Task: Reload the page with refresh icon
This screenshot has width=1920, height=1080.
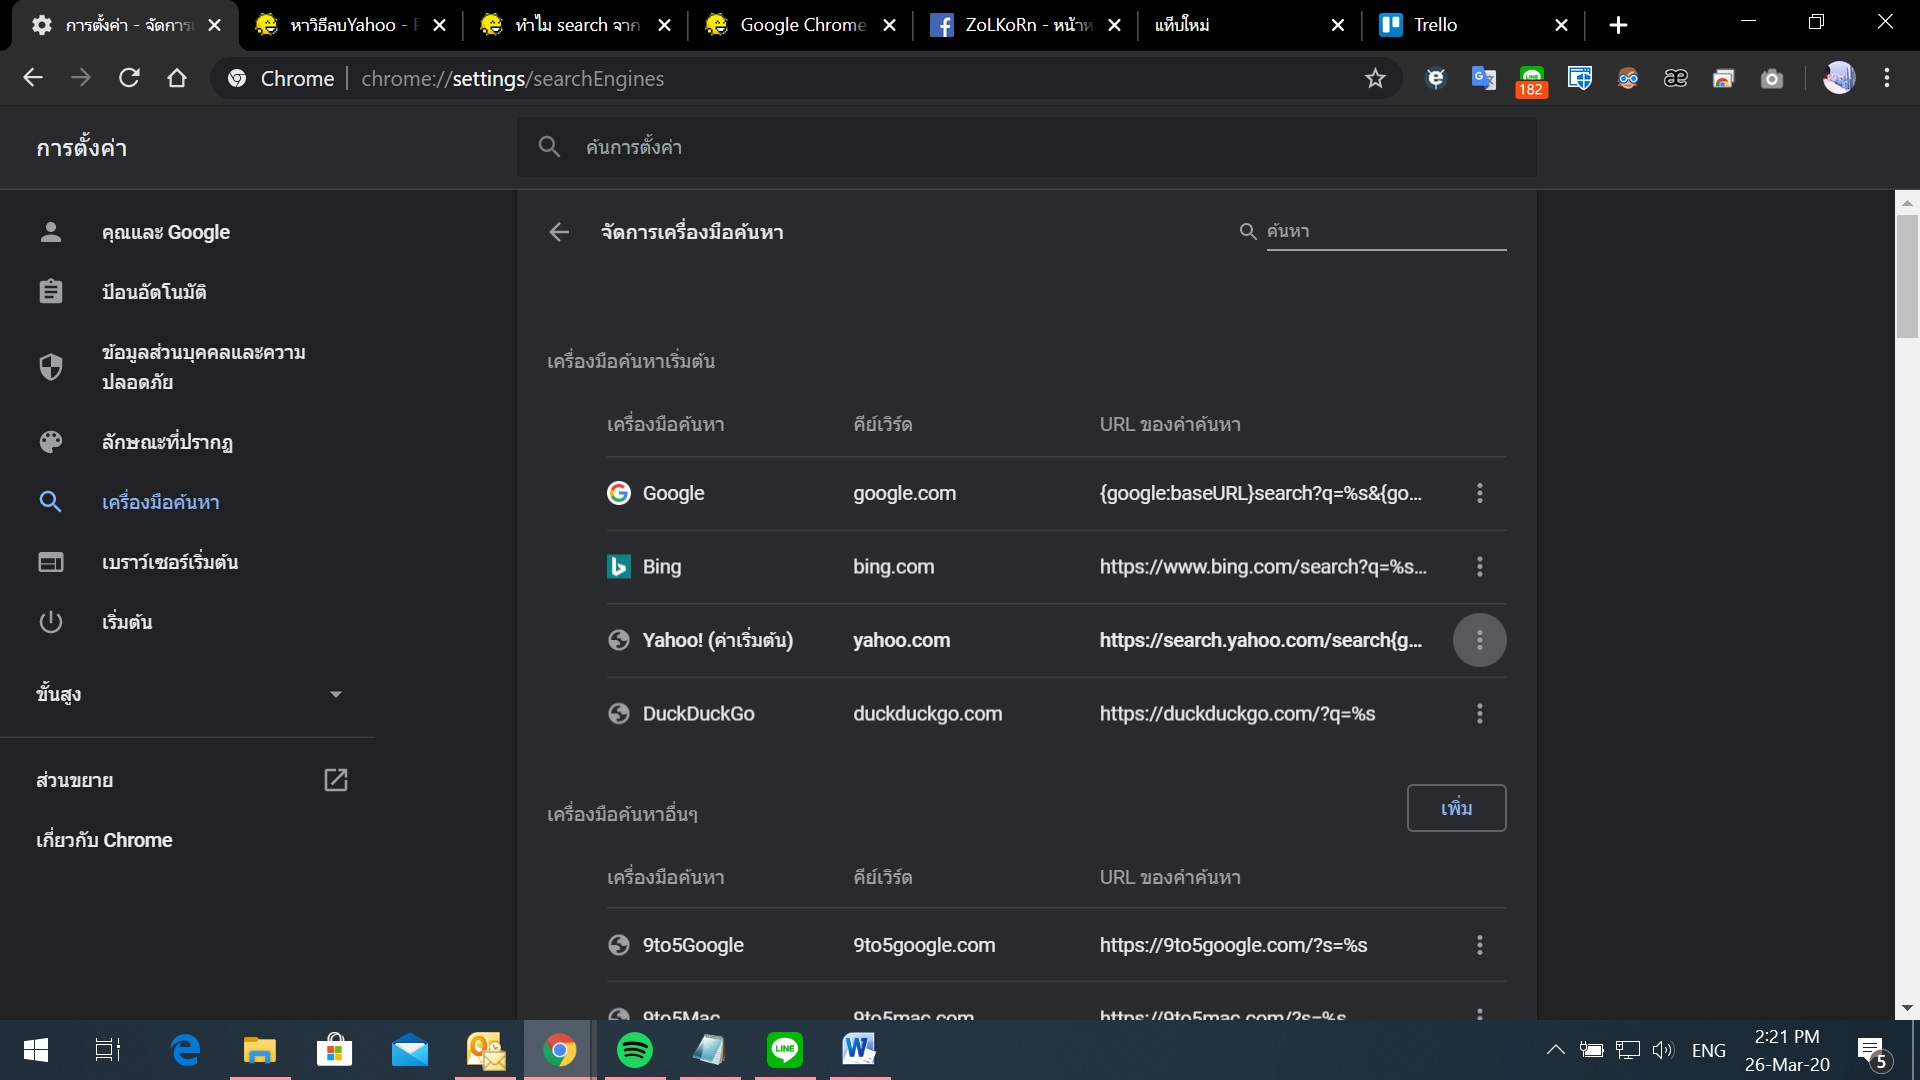Action: [x=129, y=78]
